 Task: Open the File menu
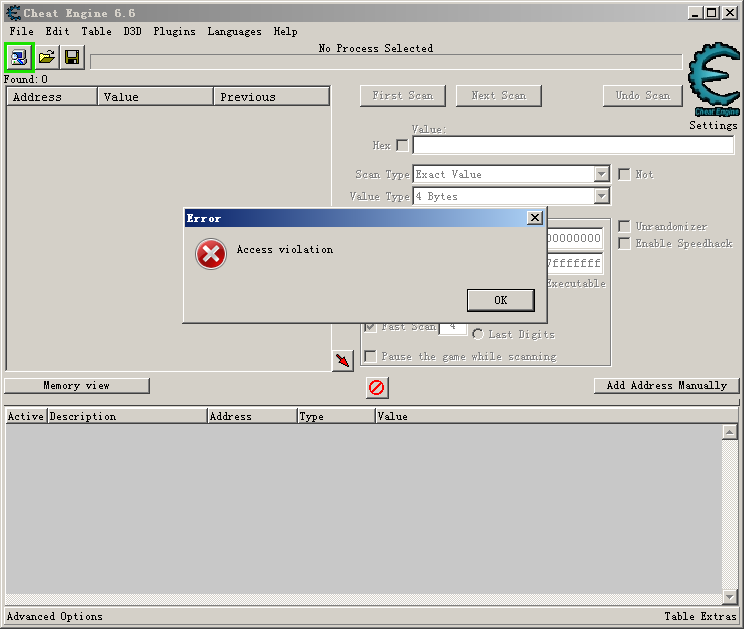click(x=21, y=31)
